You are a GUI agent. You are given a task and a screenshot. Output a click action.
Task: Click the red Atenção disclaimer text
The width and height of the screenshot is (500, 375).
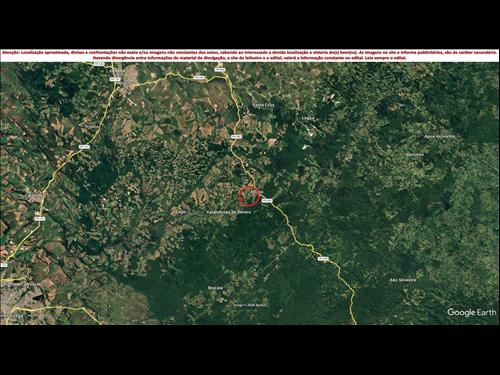pos(249,55)
